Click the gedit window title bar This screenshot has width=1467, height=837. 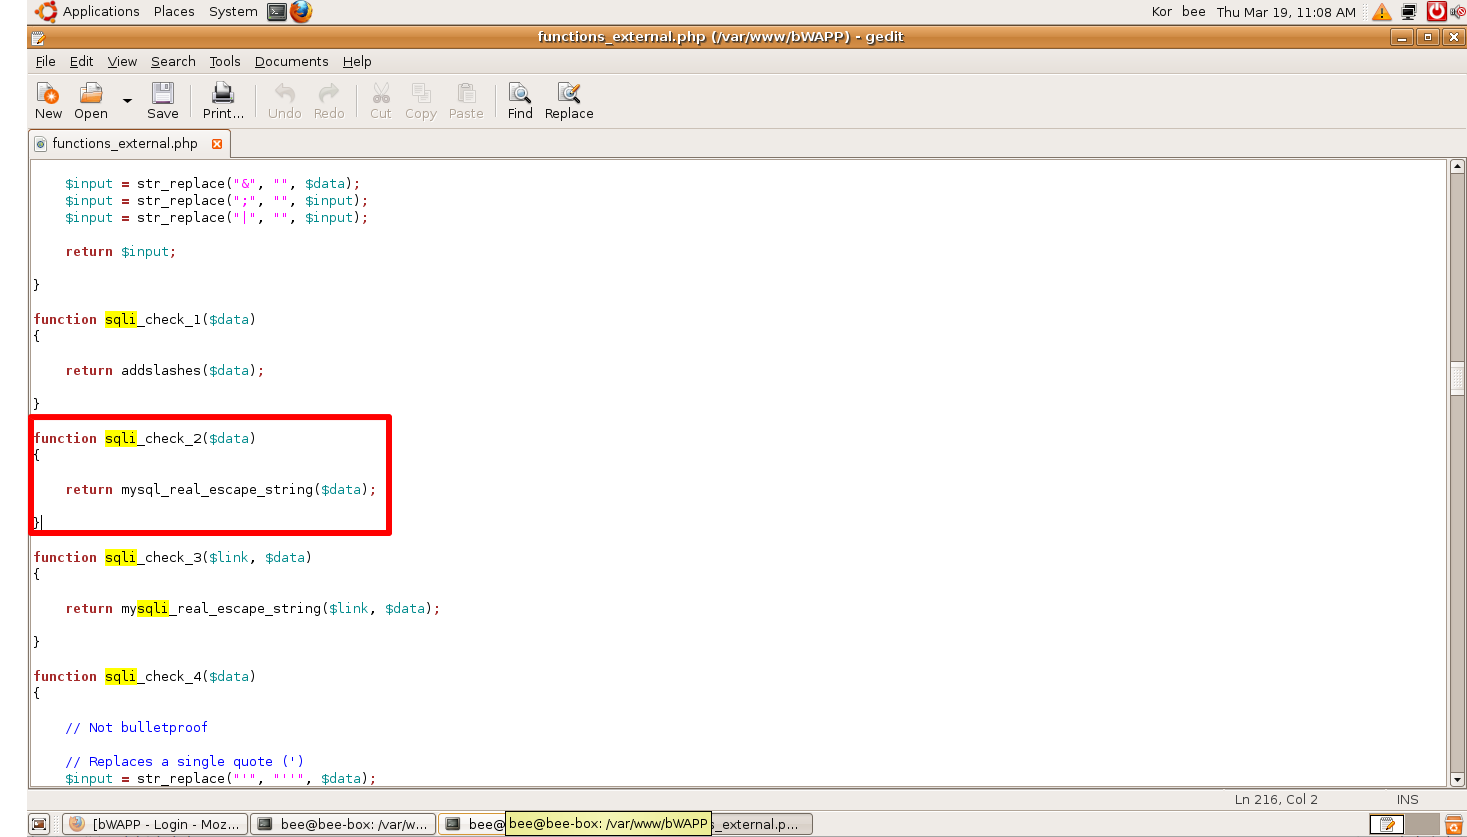(x=720, y=37)
